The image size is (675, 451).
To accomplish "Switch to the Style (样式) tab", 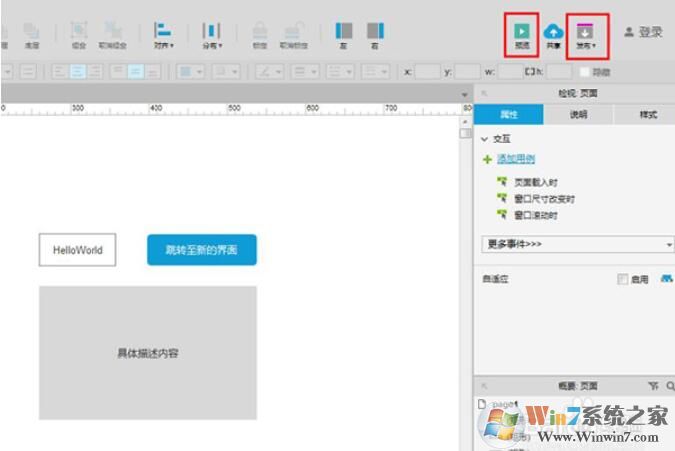I will 648,115.
